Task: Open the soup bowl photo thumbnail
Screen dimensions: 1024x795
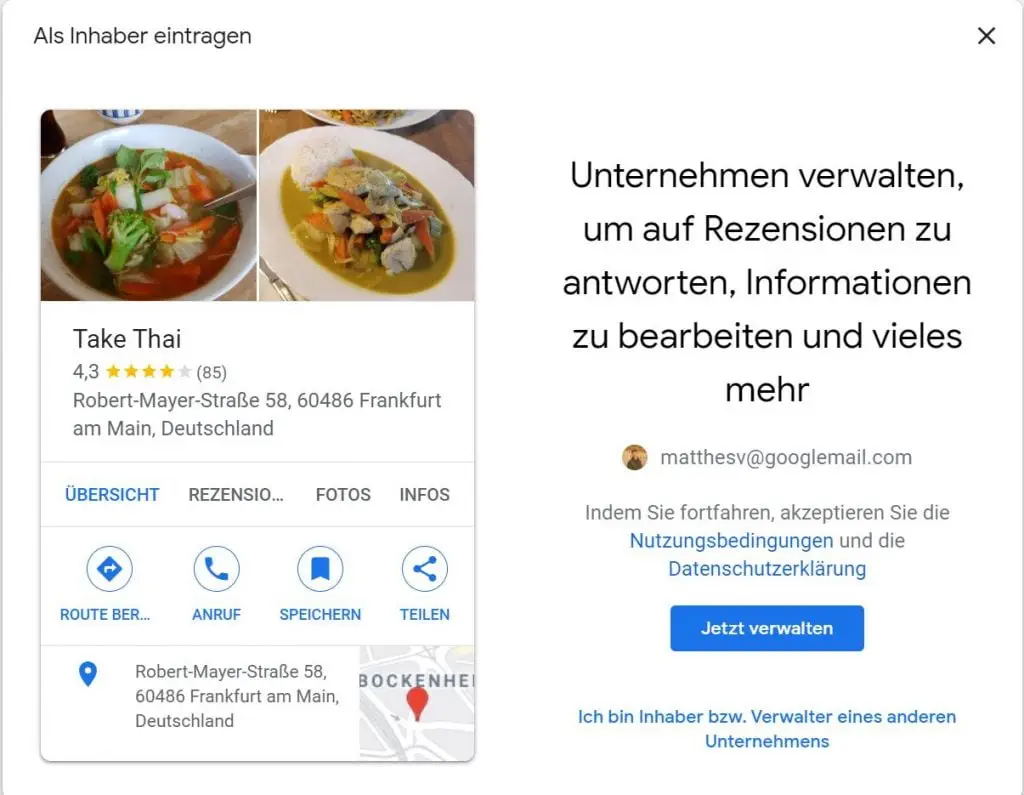Action: click(x=149, y=205)
